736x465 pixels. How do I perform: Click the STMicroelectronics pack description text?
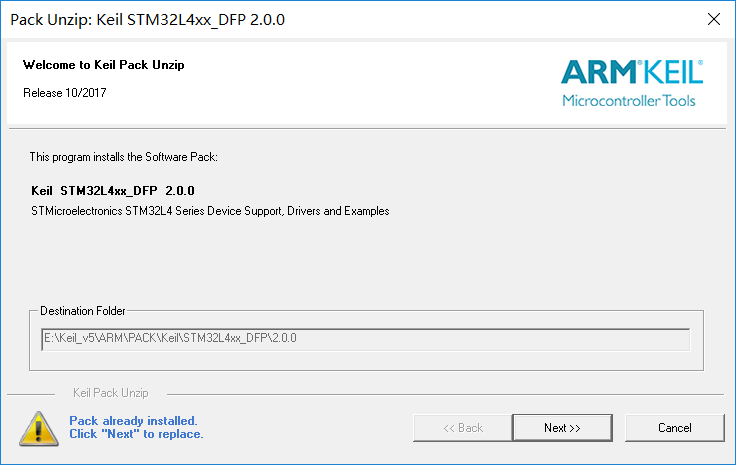[210, 211]
